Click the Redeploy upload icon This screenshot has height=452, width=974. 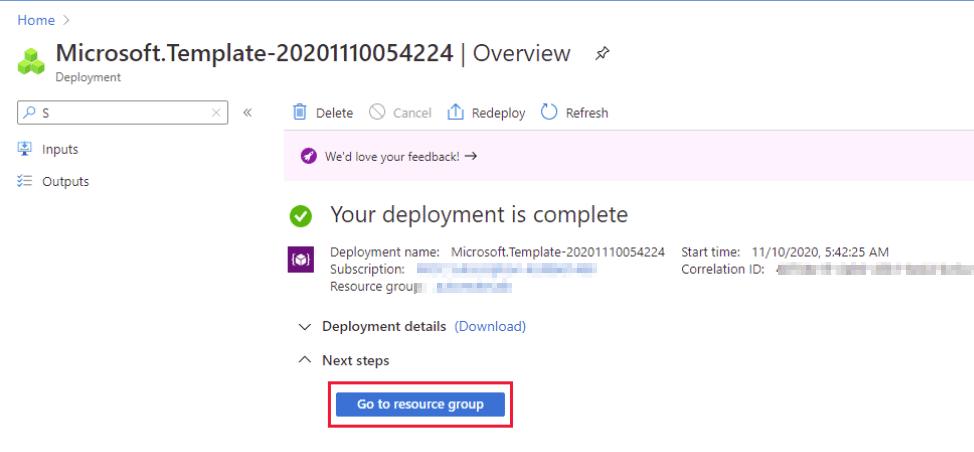coord(455,112)
